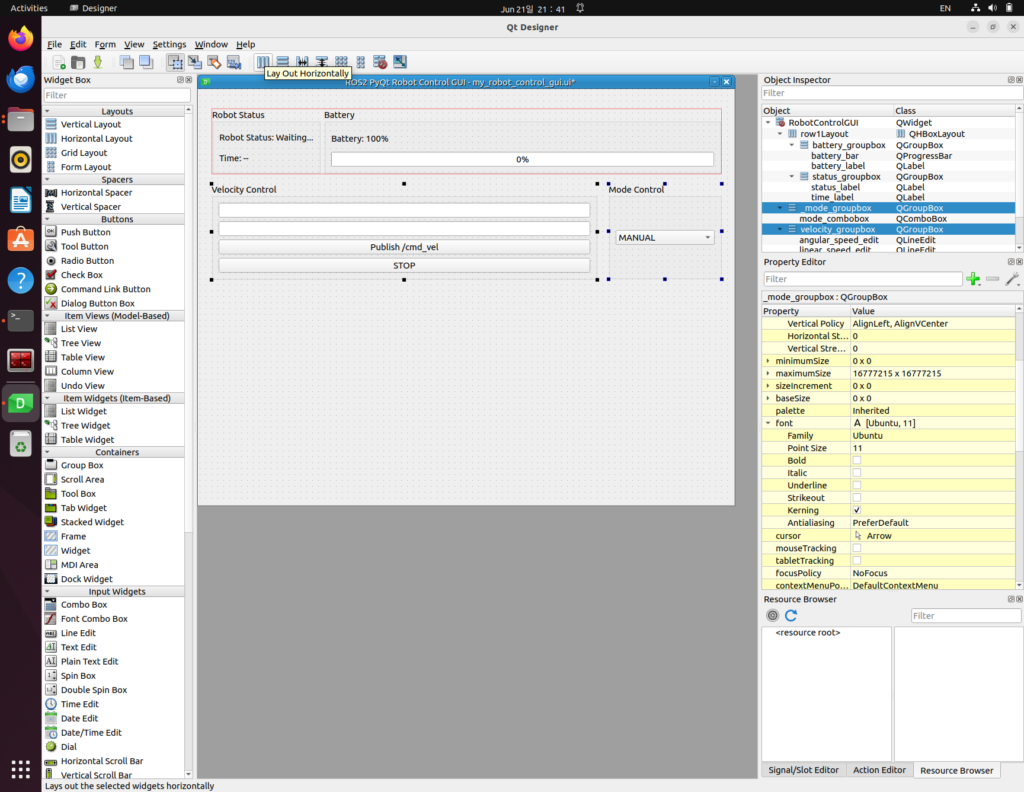Enable the tabletTracking checkbox
This screenshot has width=1024, height=792.
pyautogui.click(x=857, y=560)
